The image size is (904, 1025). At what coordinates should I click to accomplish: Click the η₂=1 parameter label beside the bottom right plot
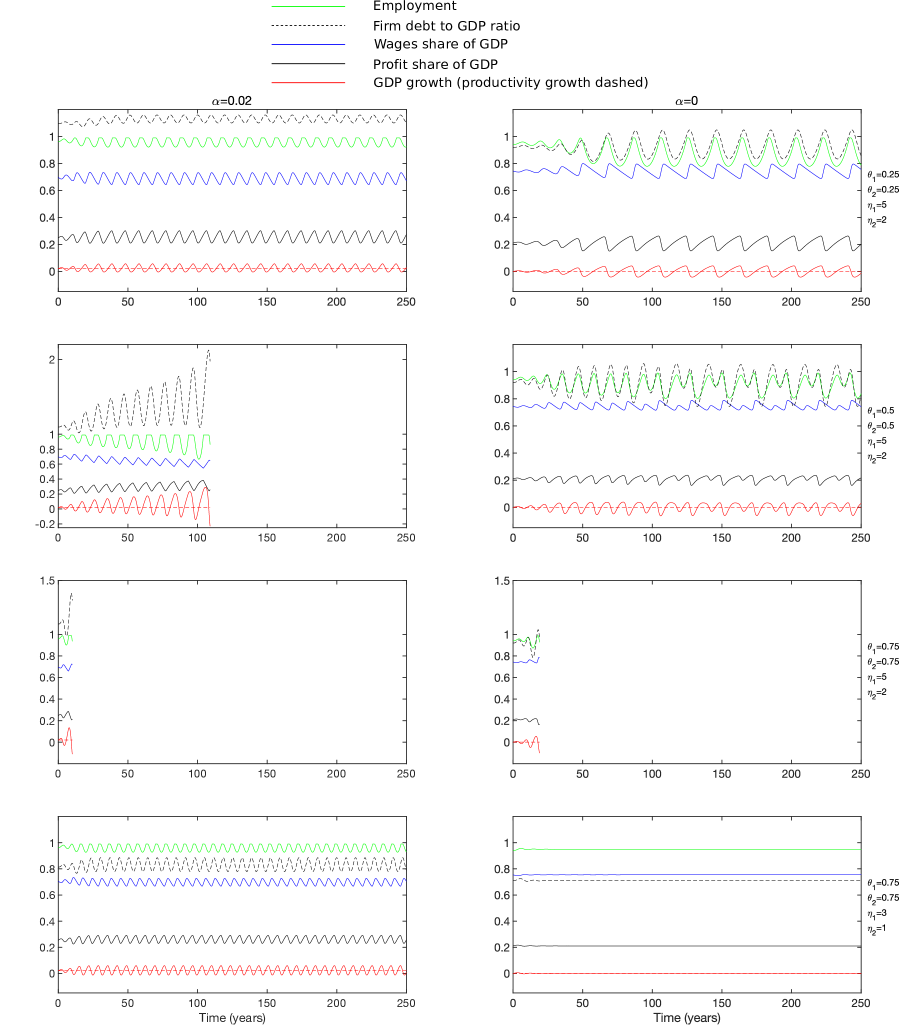(x=877, y=928)
